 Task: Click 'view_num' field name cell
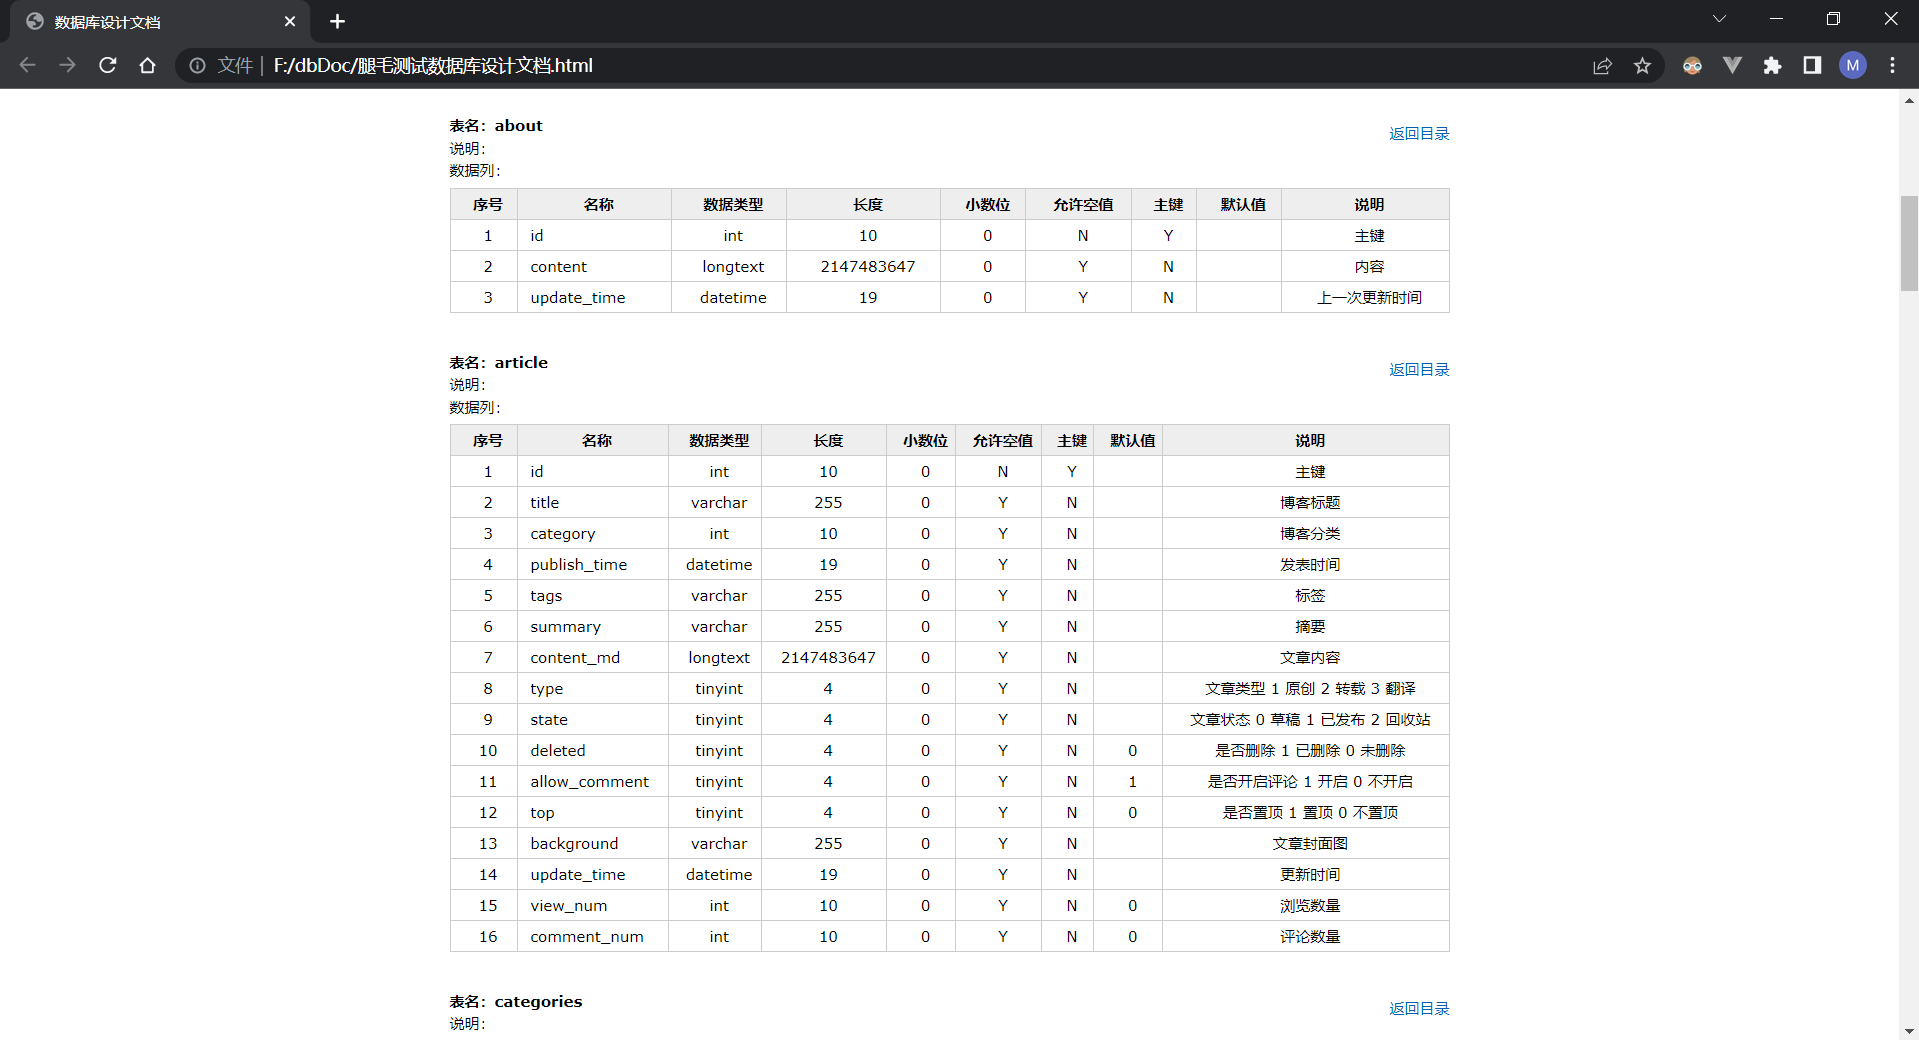click(x=593, y=905)
